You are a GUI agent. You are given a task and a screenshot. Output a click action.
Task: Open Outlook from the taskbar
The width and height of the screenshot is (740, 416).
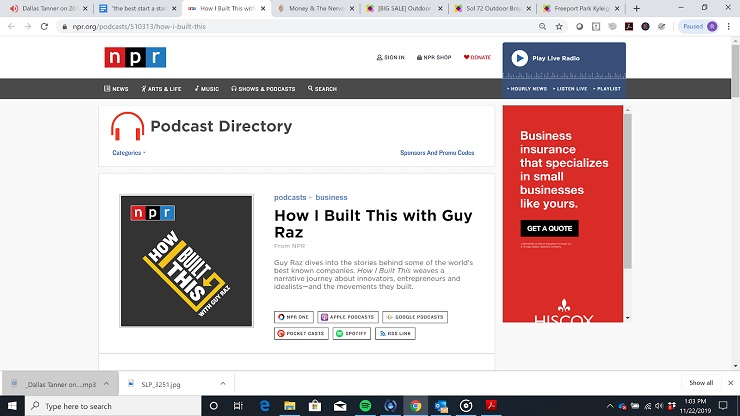[441, 406]
